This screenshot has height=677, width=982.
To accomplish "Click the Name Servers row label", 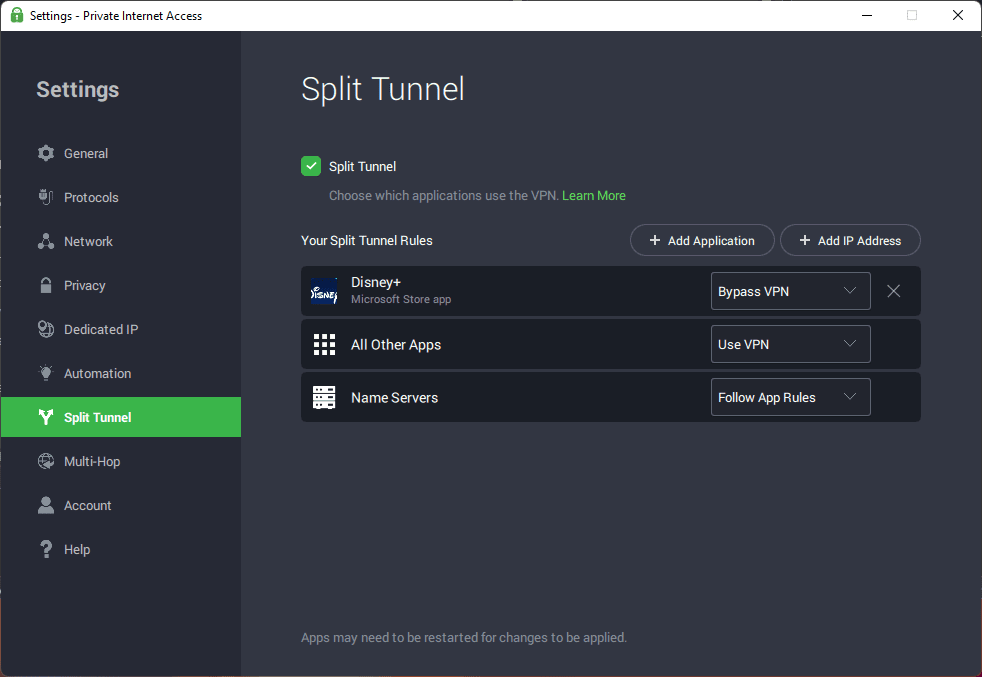I will click(x=394, y=397).
